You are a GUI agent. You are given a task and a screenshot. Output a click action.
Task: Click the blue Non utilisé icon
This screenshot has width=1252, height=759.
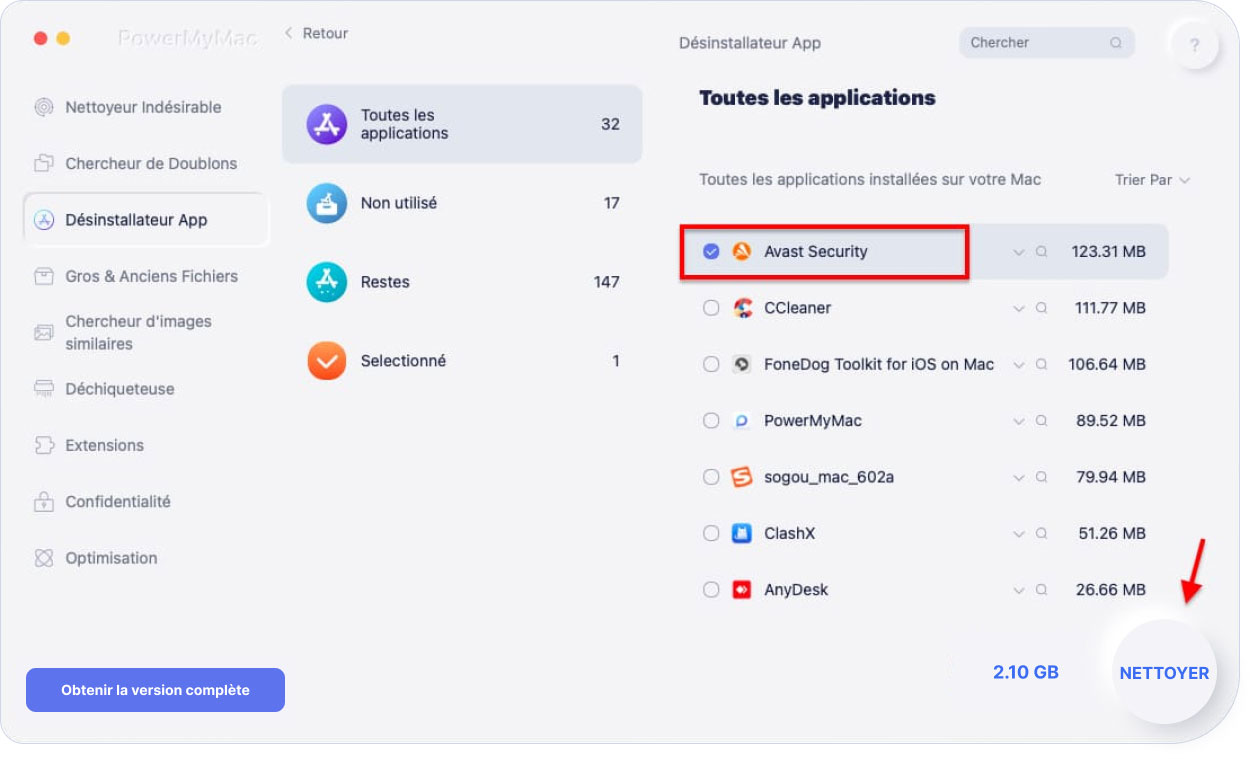326,203
